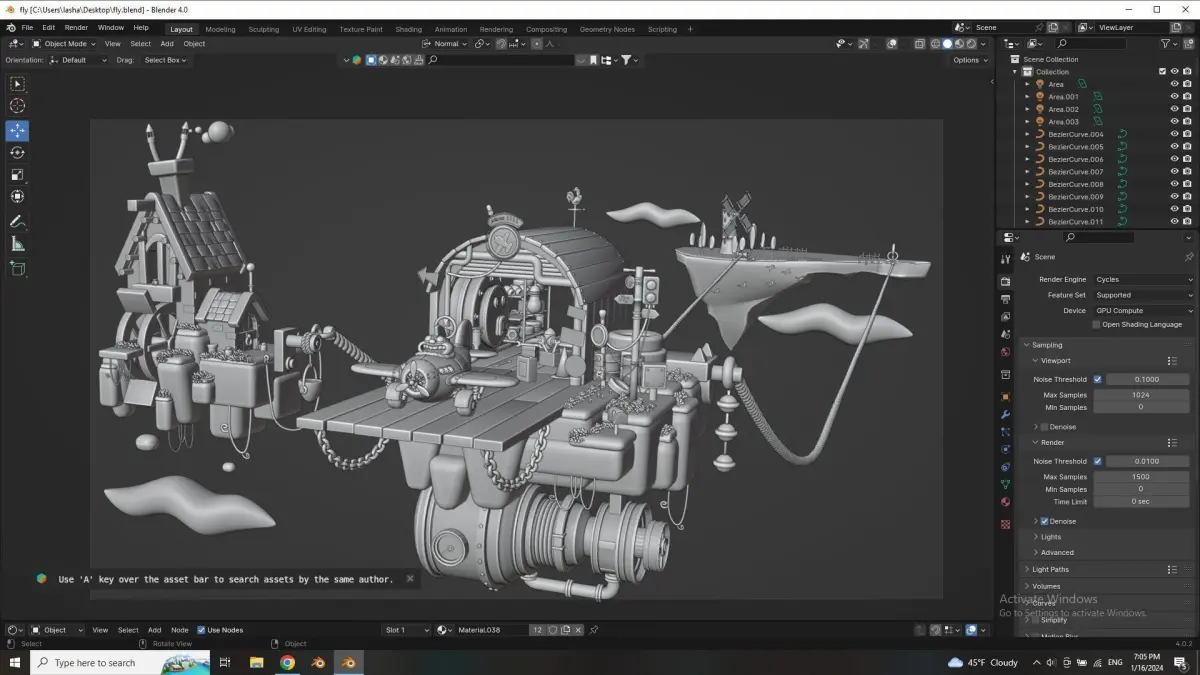Open the World properties tab
This screenshot has height=675, width=1200.
point(1005,352)
